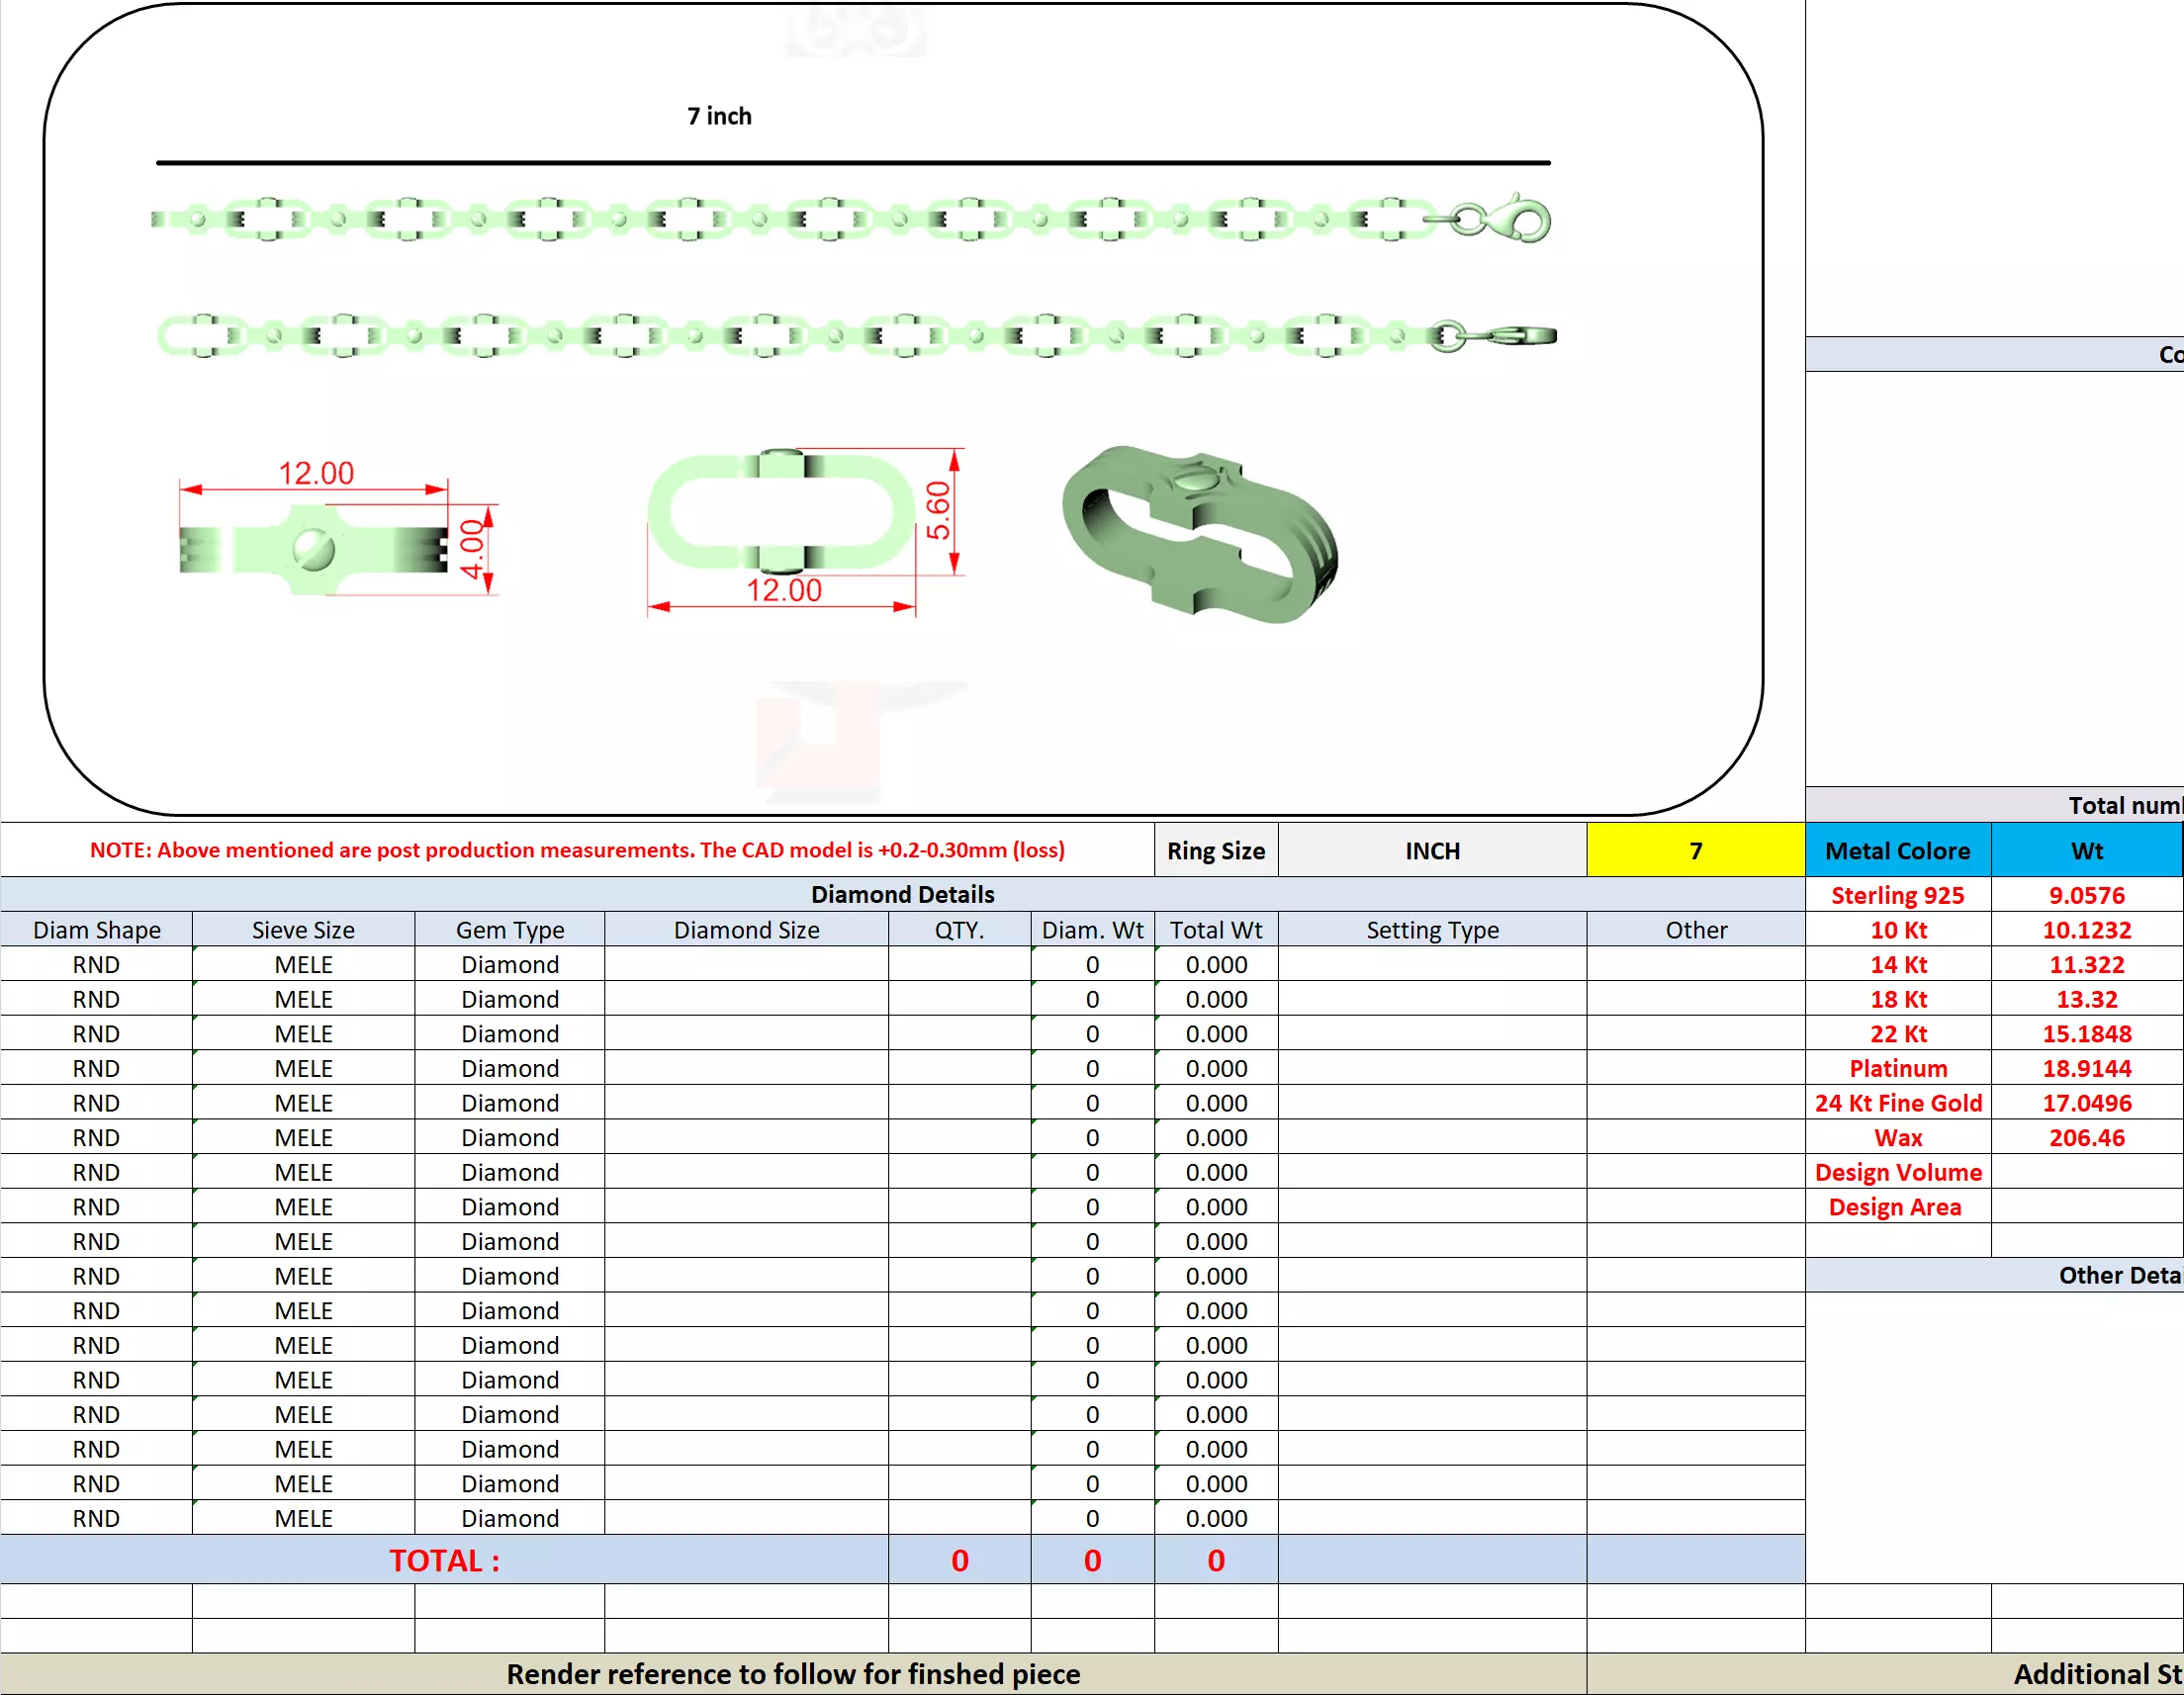Click the Sieve Size column header

303,930
